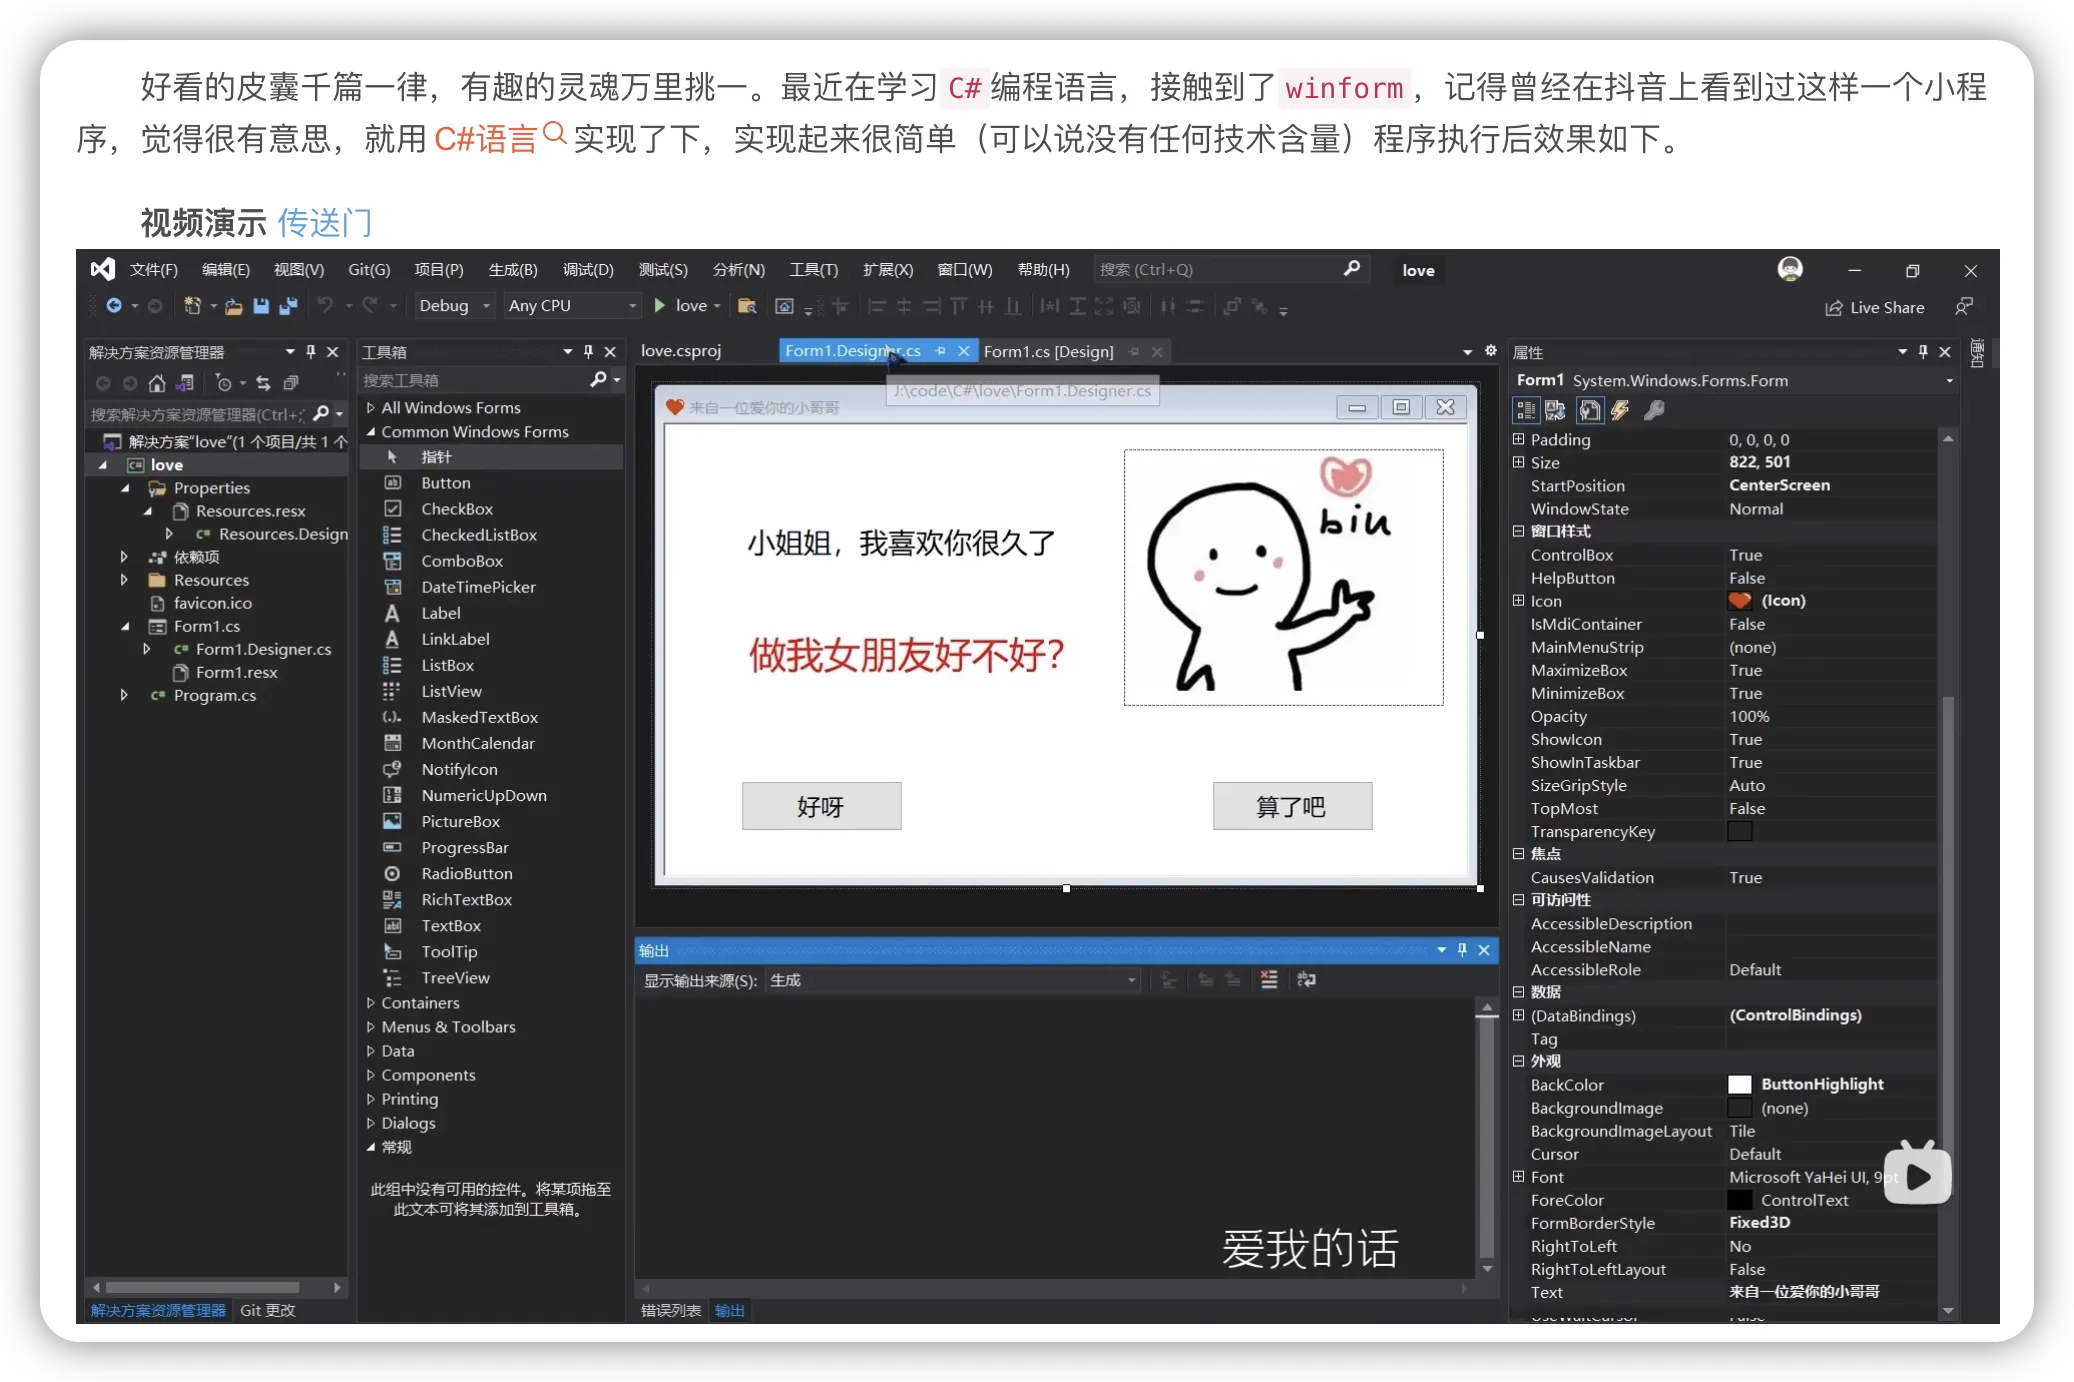Click the green Start debugging arrow
This screenshot has width=2074, height=1382.
(x=660, y=306)
